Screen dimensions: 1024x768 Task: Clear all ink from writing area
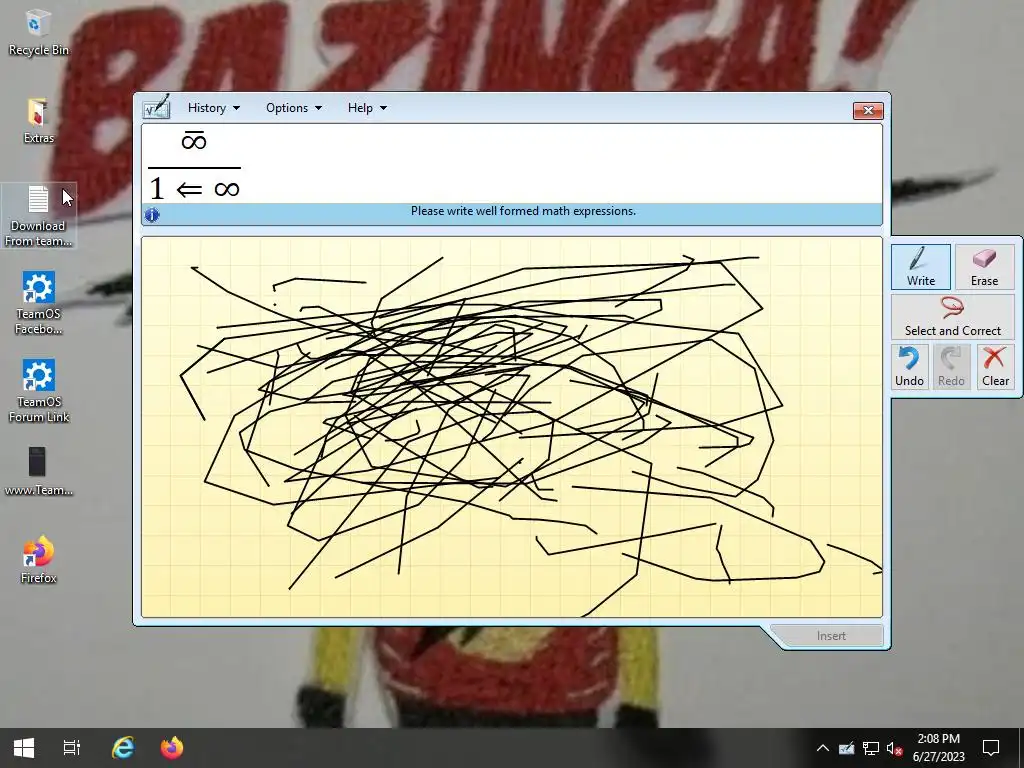(995, 366)
